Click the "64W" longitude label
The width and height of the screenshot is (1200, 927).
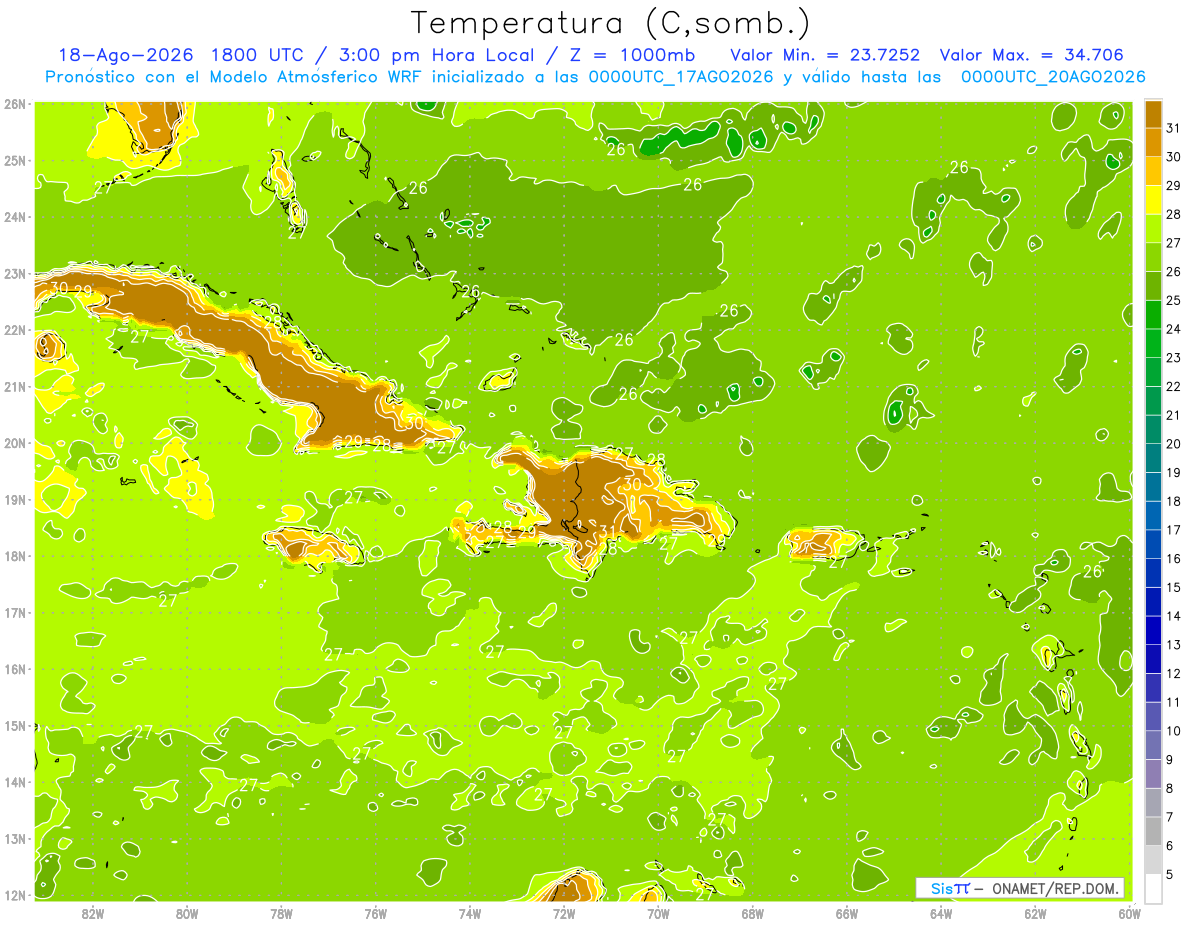click(x=941, y=913)
